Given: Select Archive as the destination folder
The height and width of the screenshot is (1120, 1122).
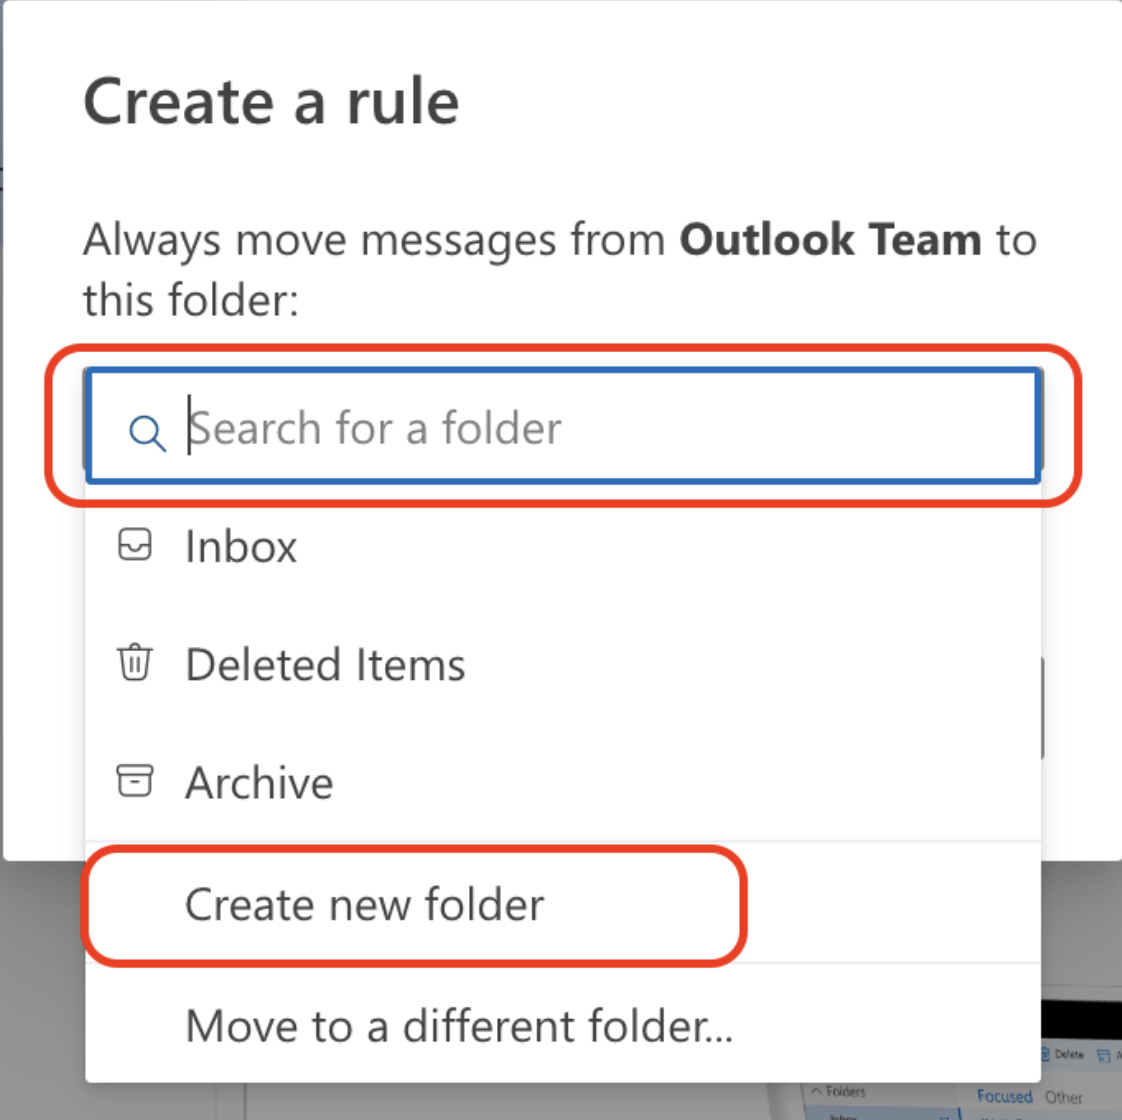Looking at the screenshot, I should 258,781.
